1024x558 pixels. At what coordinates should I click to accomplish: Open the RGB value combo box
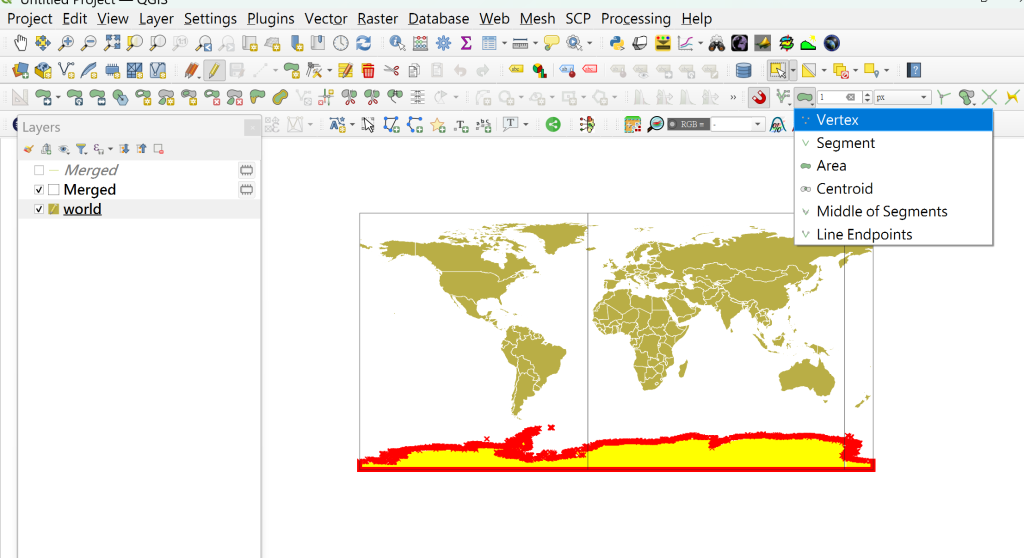click(x=737, y=124)
